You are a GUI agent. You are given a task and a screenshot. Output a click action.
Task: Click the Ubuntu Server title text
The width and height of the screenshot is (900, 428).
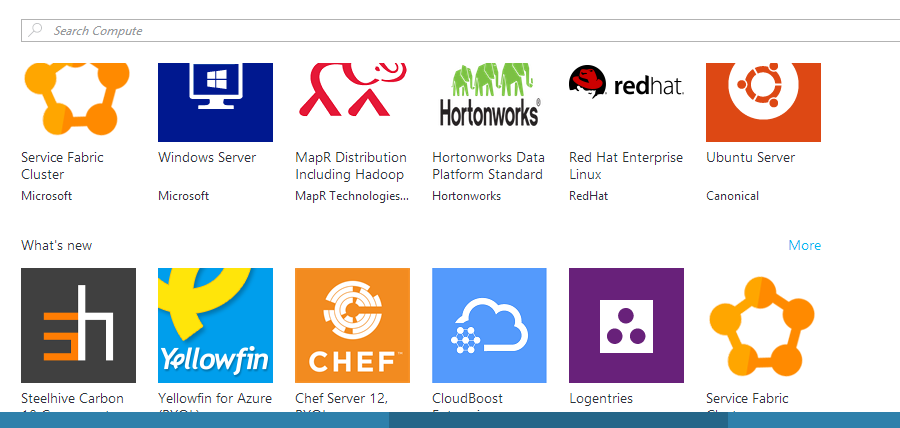pos(750,157)
